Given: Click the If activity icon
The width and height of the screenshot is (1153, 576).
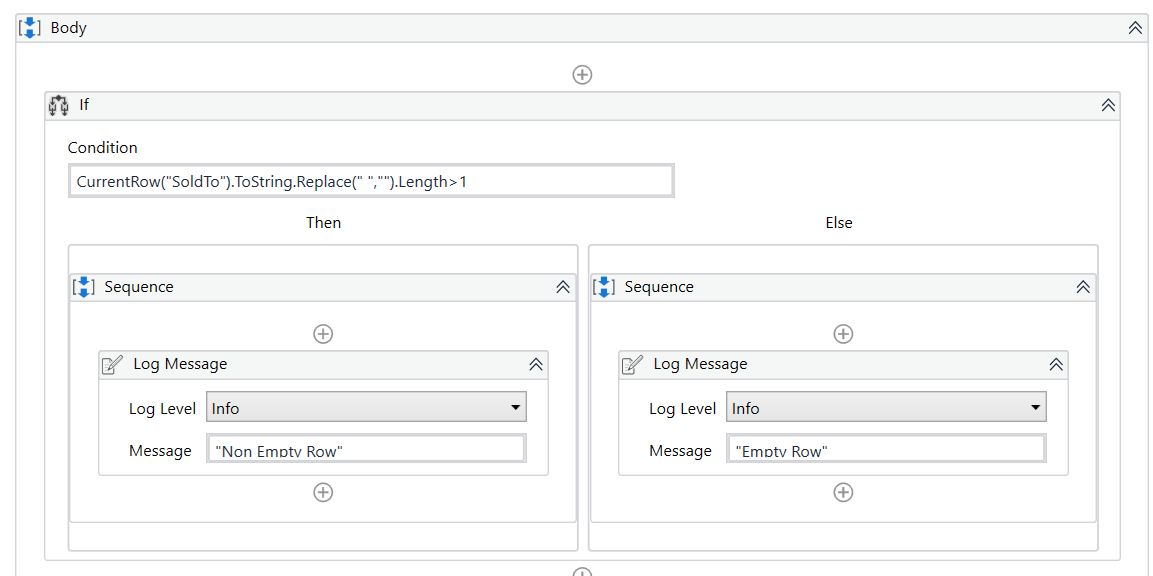Looking at the screenshot, I should [x=59, y=105].
